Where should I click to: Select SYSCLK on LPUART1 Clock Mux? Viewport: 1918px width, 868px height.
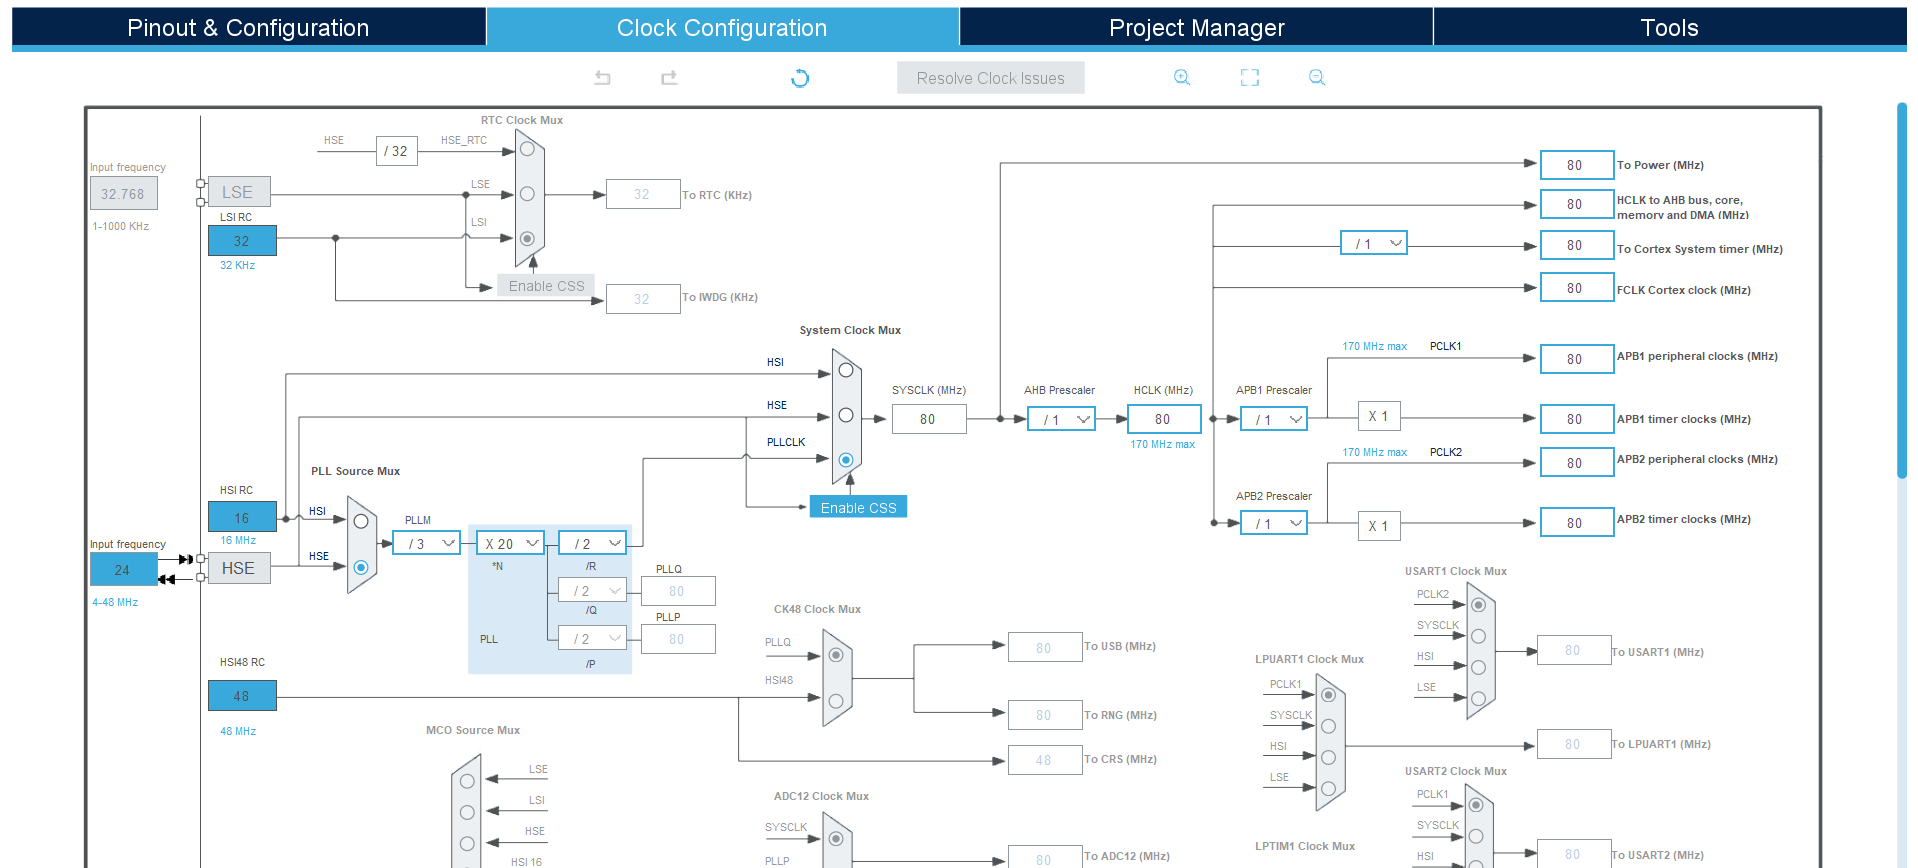(x=1328, y=726)
